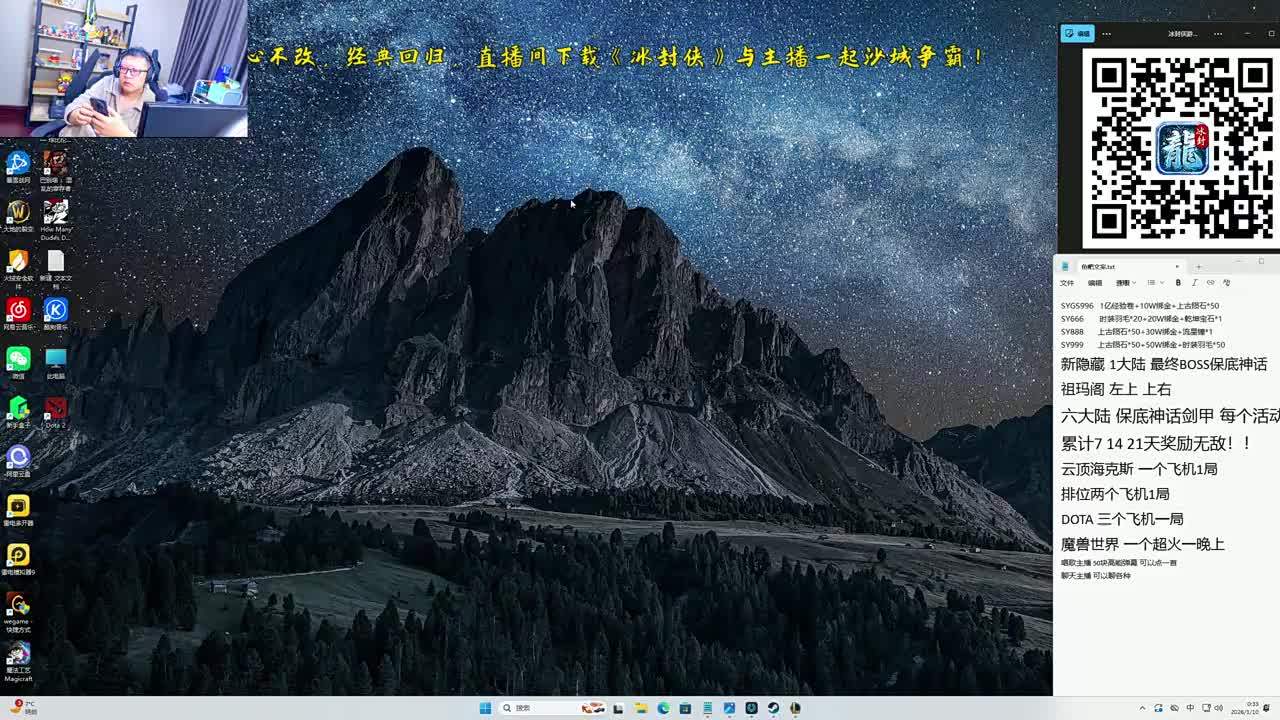Open the WeChat desktop shortcut

pos(18,359)
